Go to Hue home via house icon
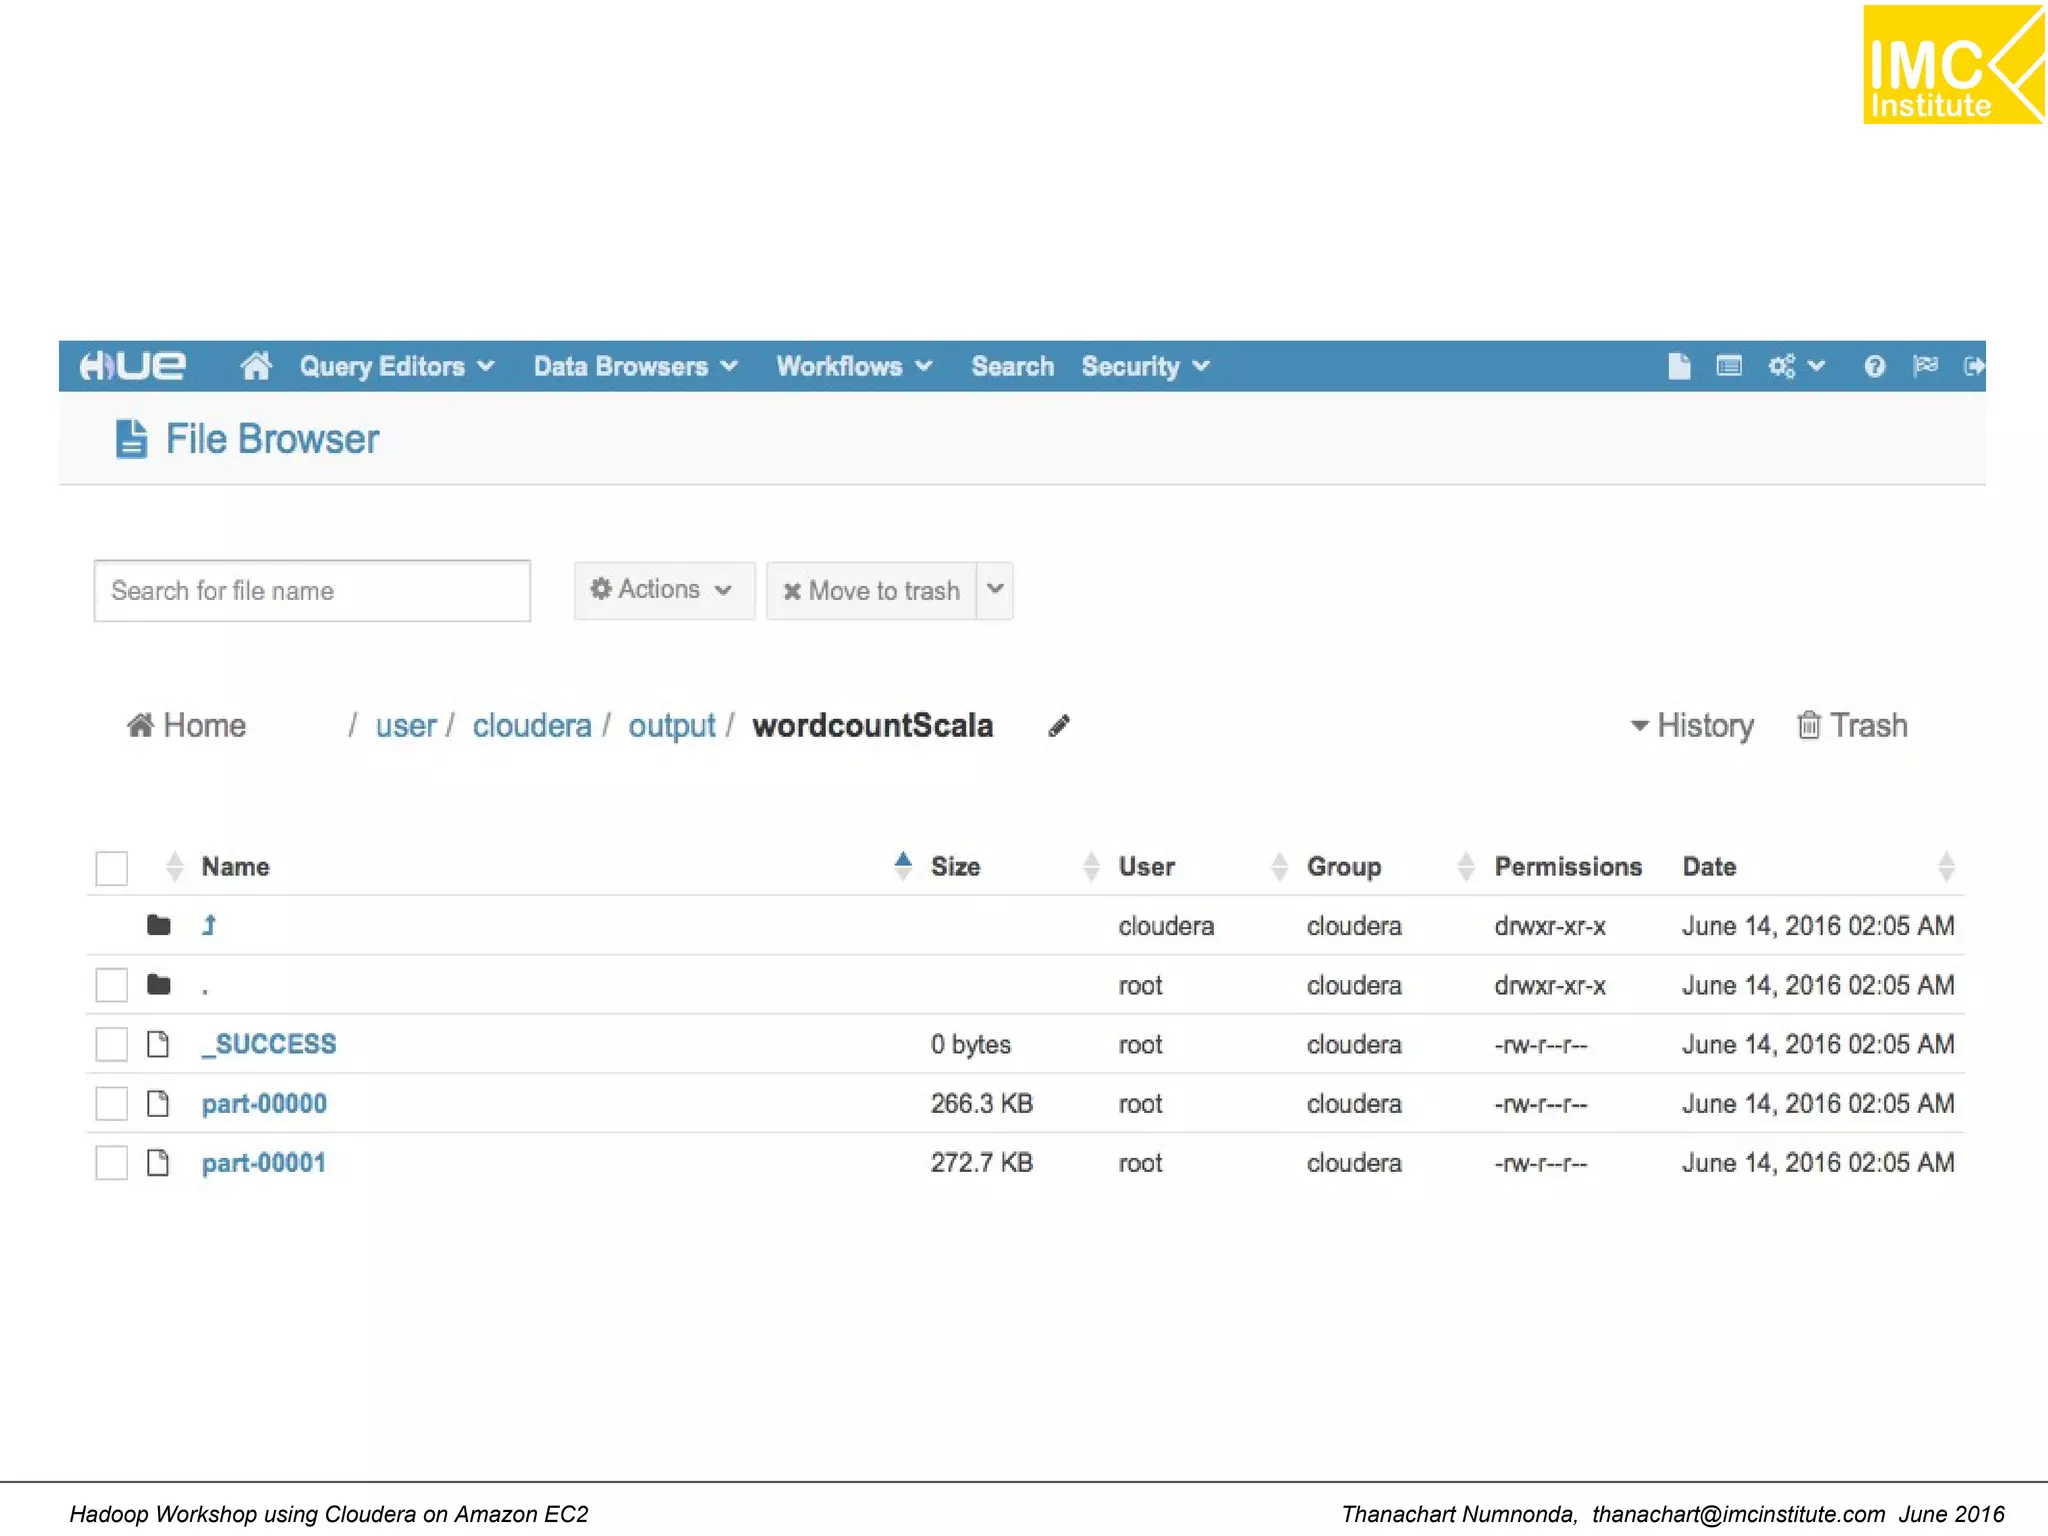Screen dimensions: 2048x1536 click(256, 366)
